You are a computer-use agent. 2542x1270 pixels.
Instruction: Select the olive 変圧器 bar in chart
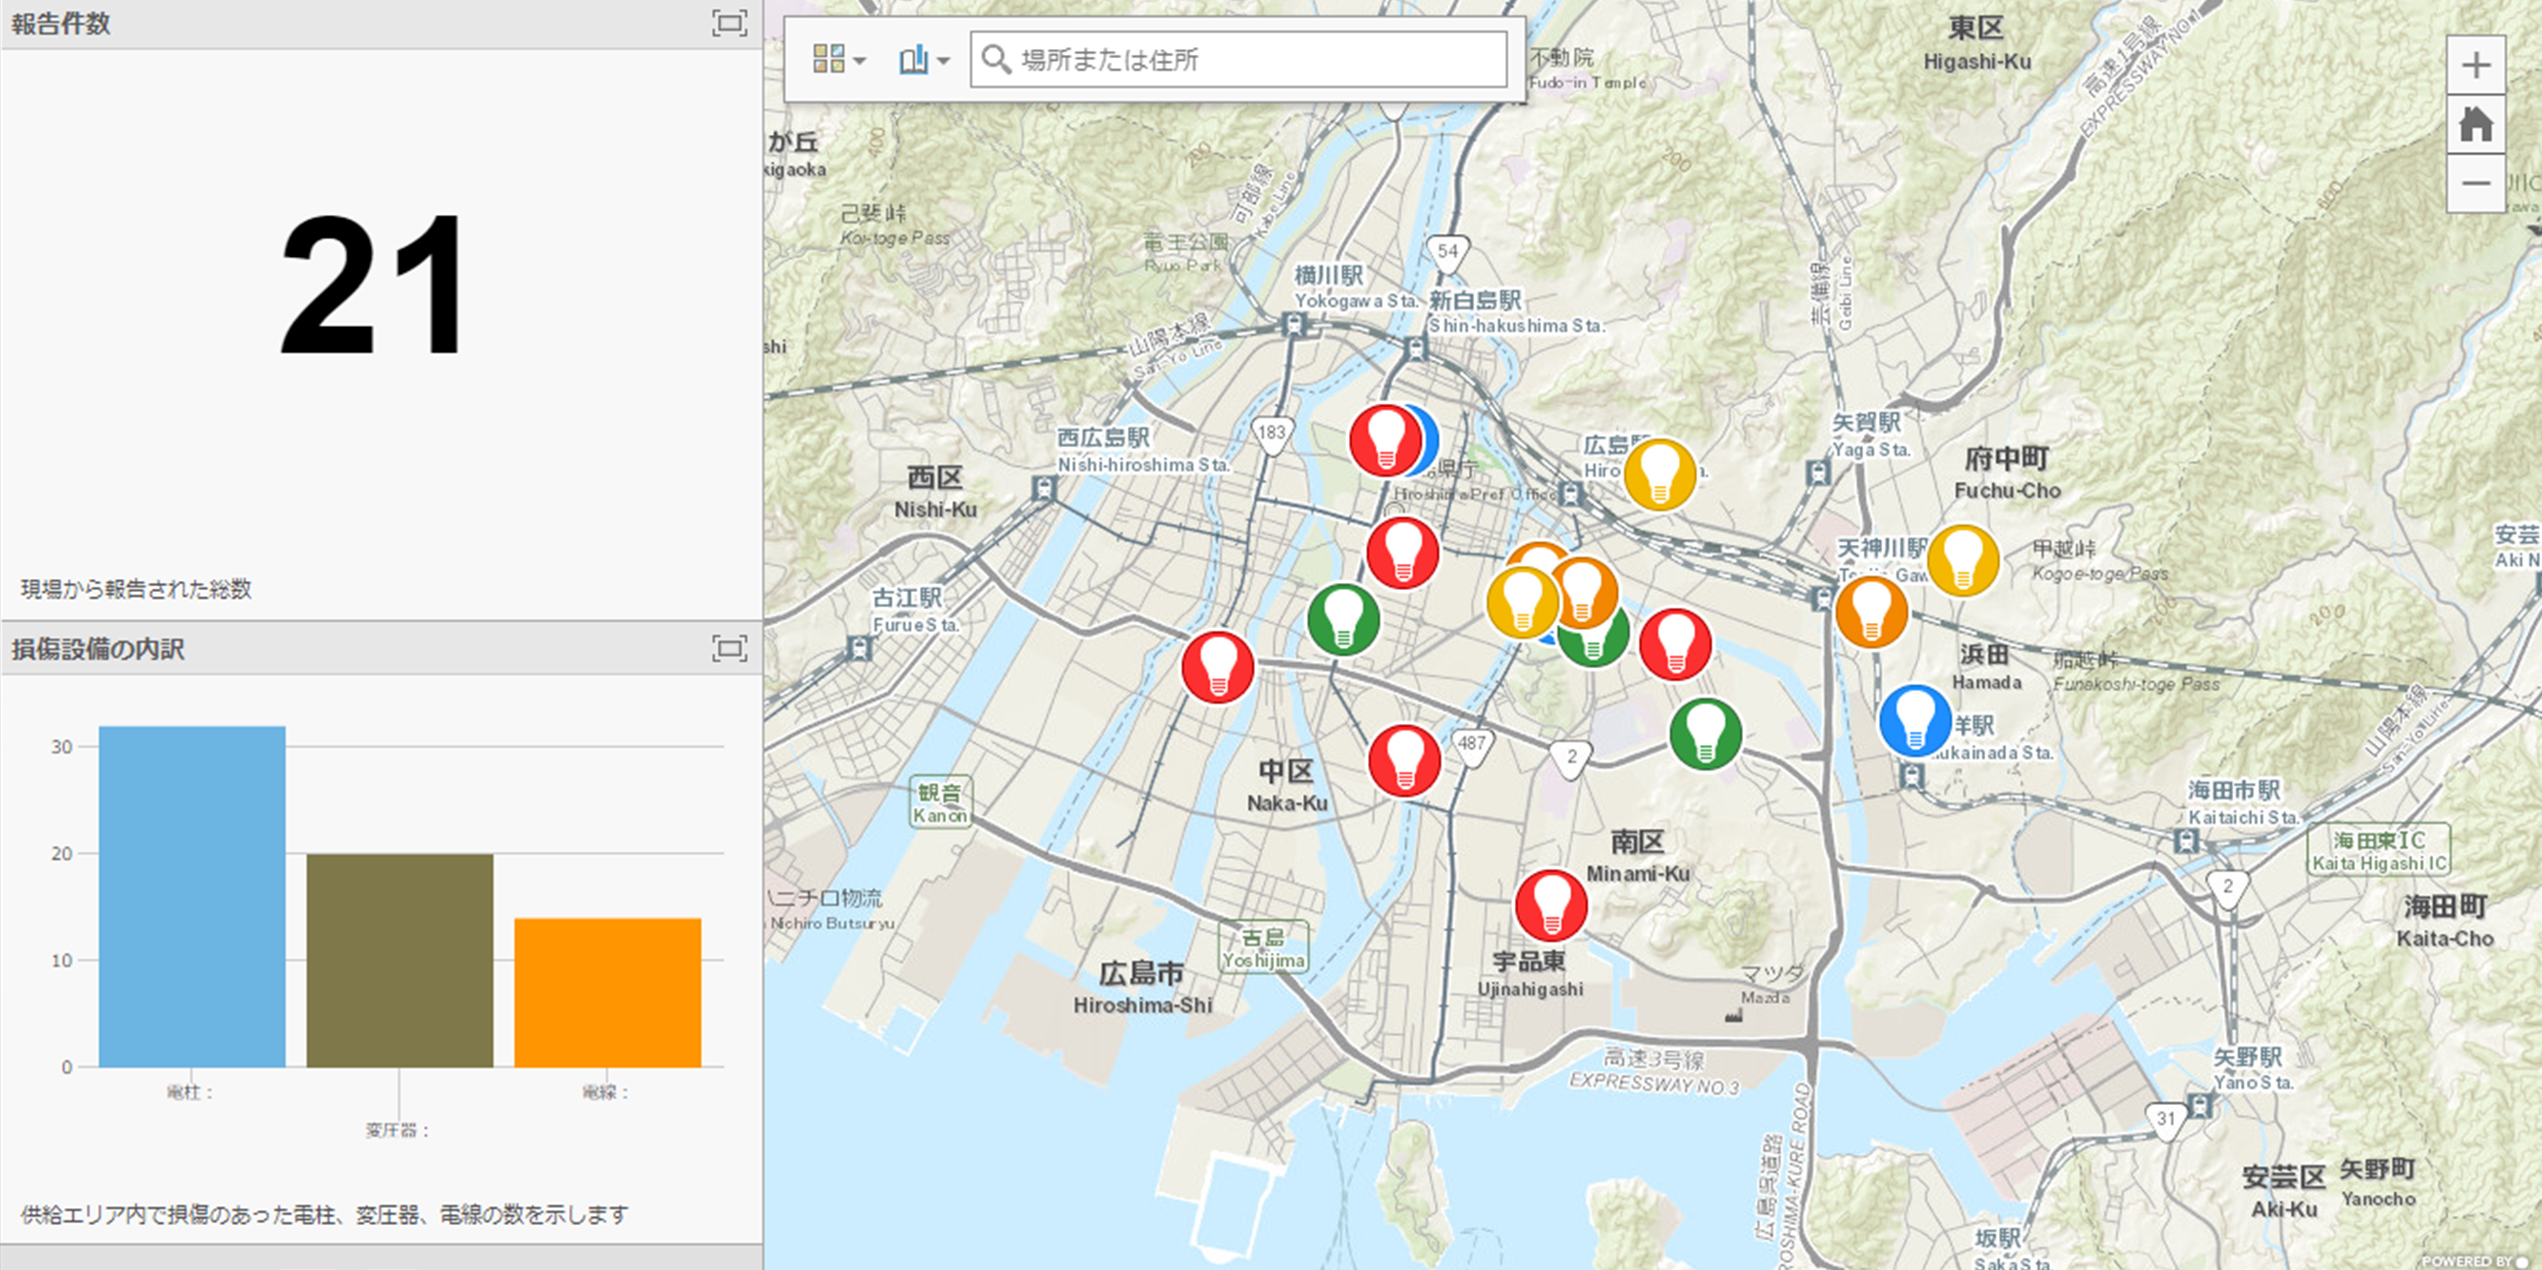399,960
